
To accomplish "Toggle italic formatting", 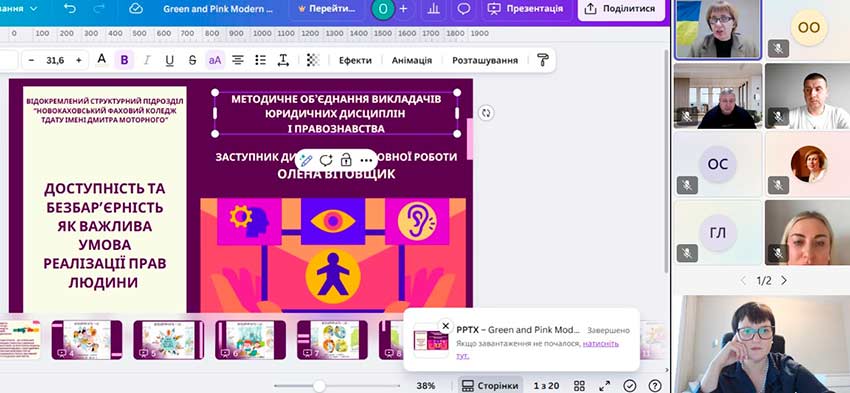I will tap(147, 60).
